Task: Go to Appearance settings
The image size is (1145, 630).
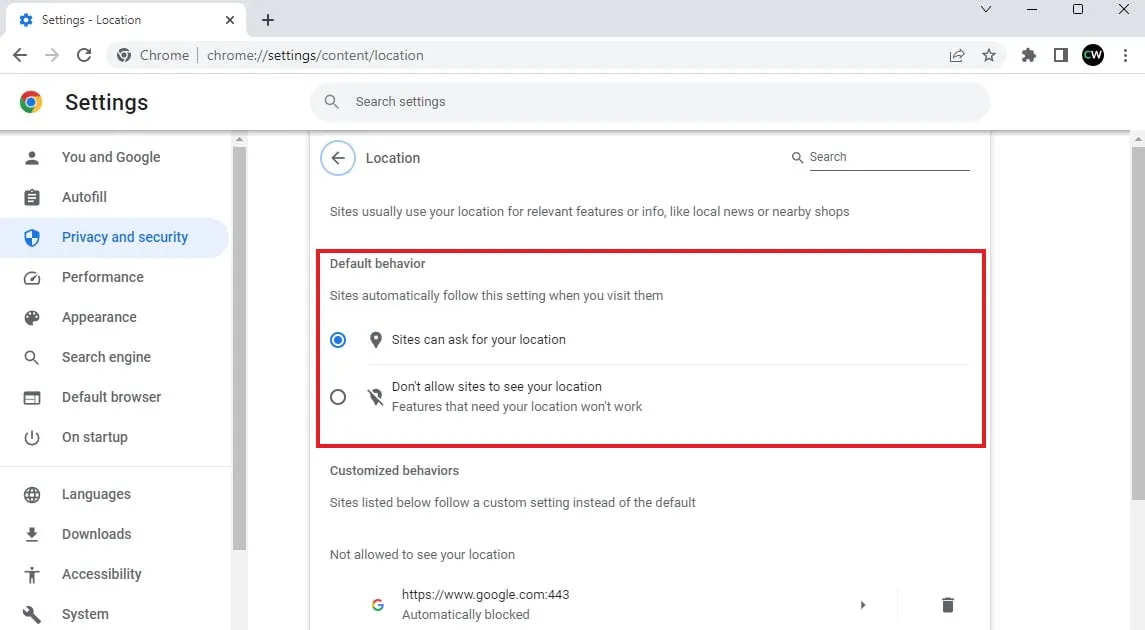Action: (x=99, y=317)
